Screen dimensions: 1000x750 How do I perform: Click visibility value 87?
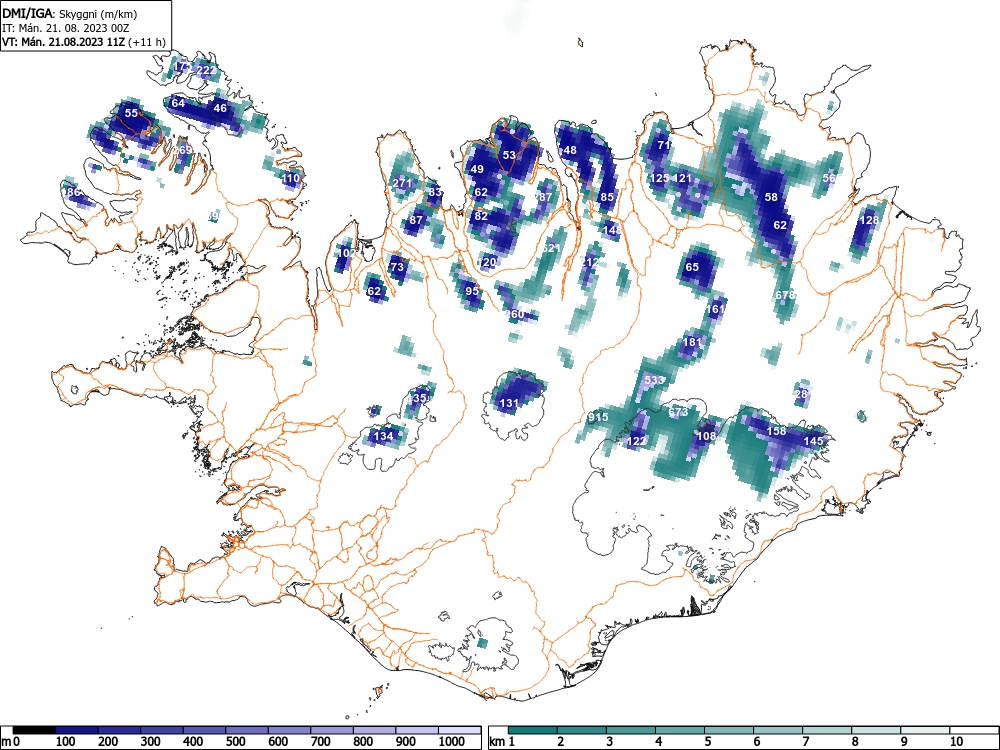point(416,220)
